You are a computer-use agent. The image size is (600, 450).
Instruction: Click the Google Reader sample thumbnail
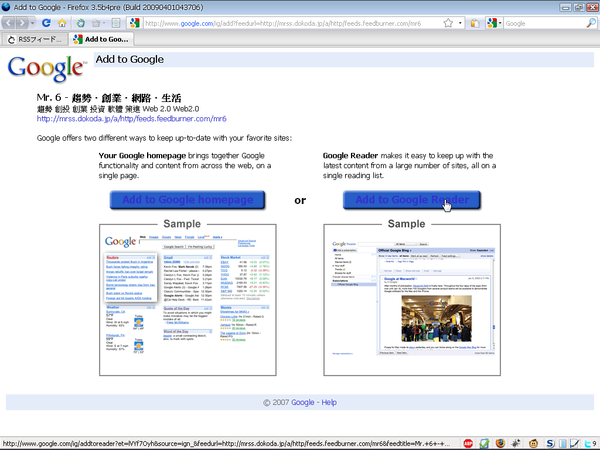point(412,300)
